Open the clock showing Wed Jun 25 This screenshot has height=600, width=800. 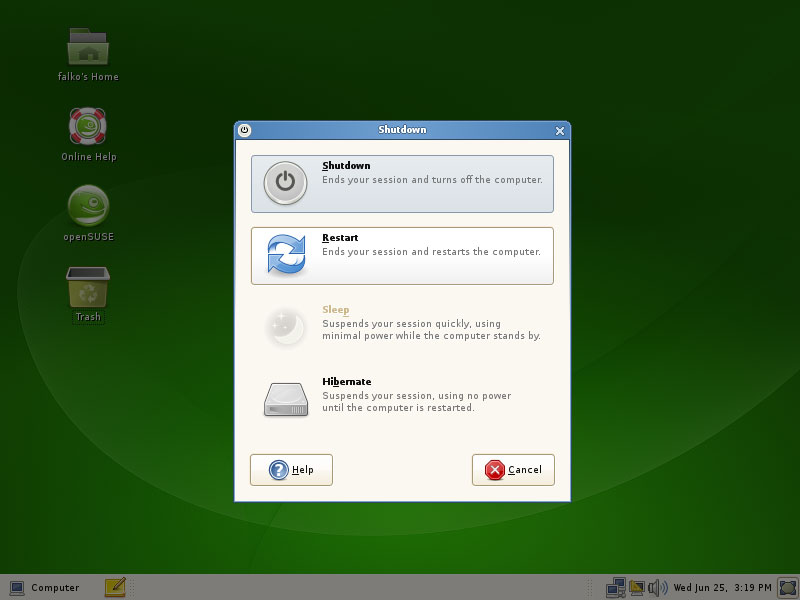click(722, 588)
